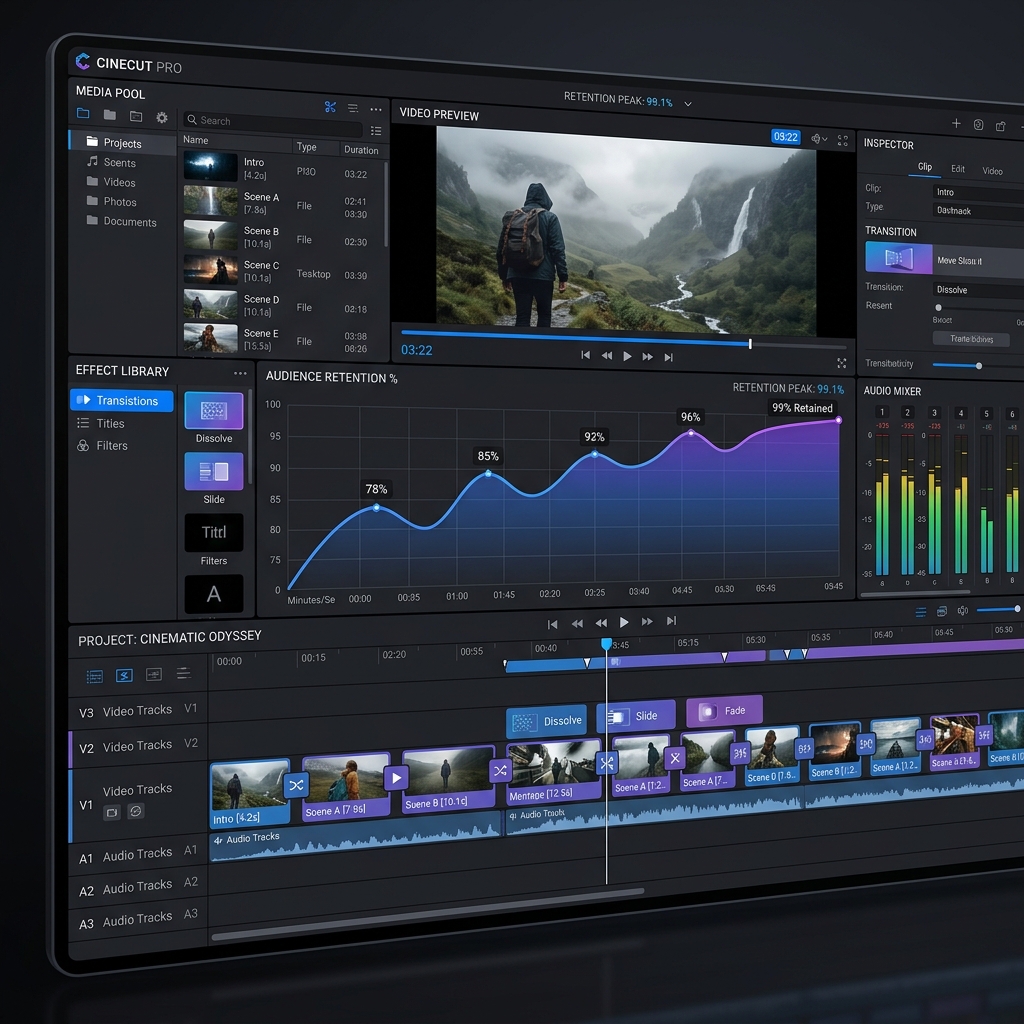Image resolution: width=1024 pixels, height=1024 pixels.
Task: Skip to end in Video Preview
Action: click(668, 357)
